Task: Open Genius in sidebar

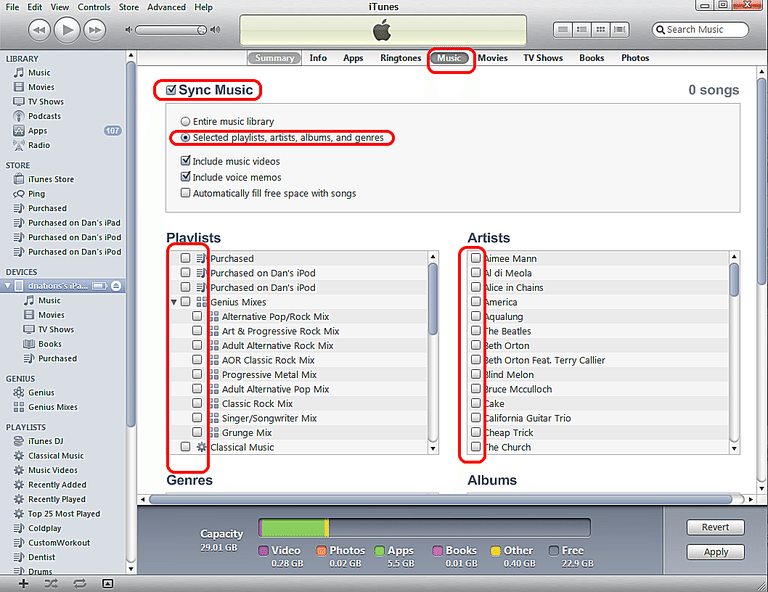Action: click(x=41, y=392)
